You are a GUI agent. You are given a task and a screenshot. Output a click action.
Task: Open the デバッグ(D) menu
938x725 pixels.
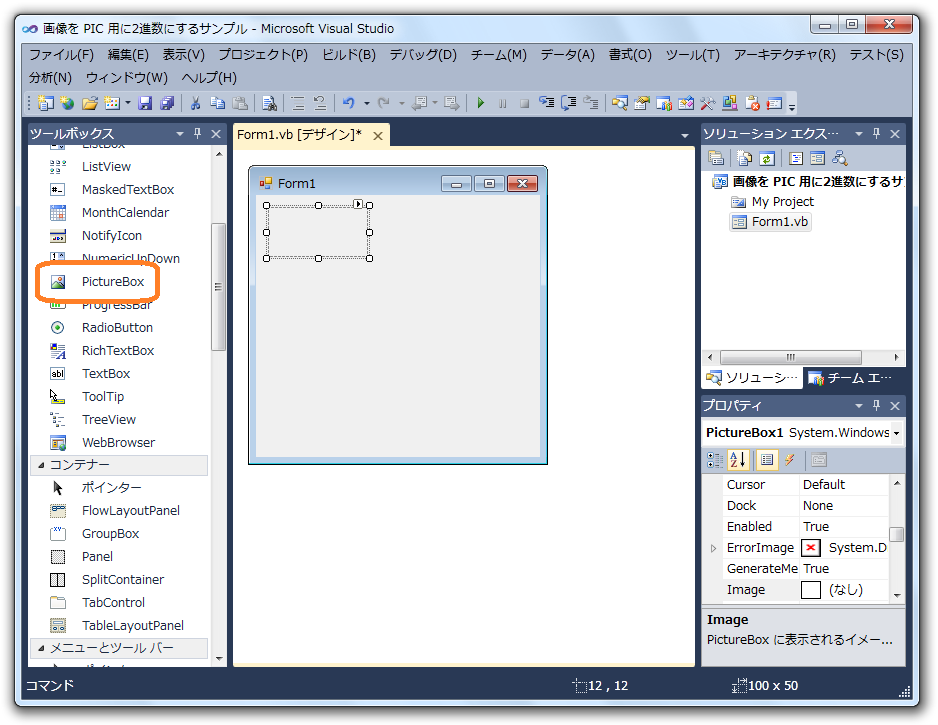423,55
